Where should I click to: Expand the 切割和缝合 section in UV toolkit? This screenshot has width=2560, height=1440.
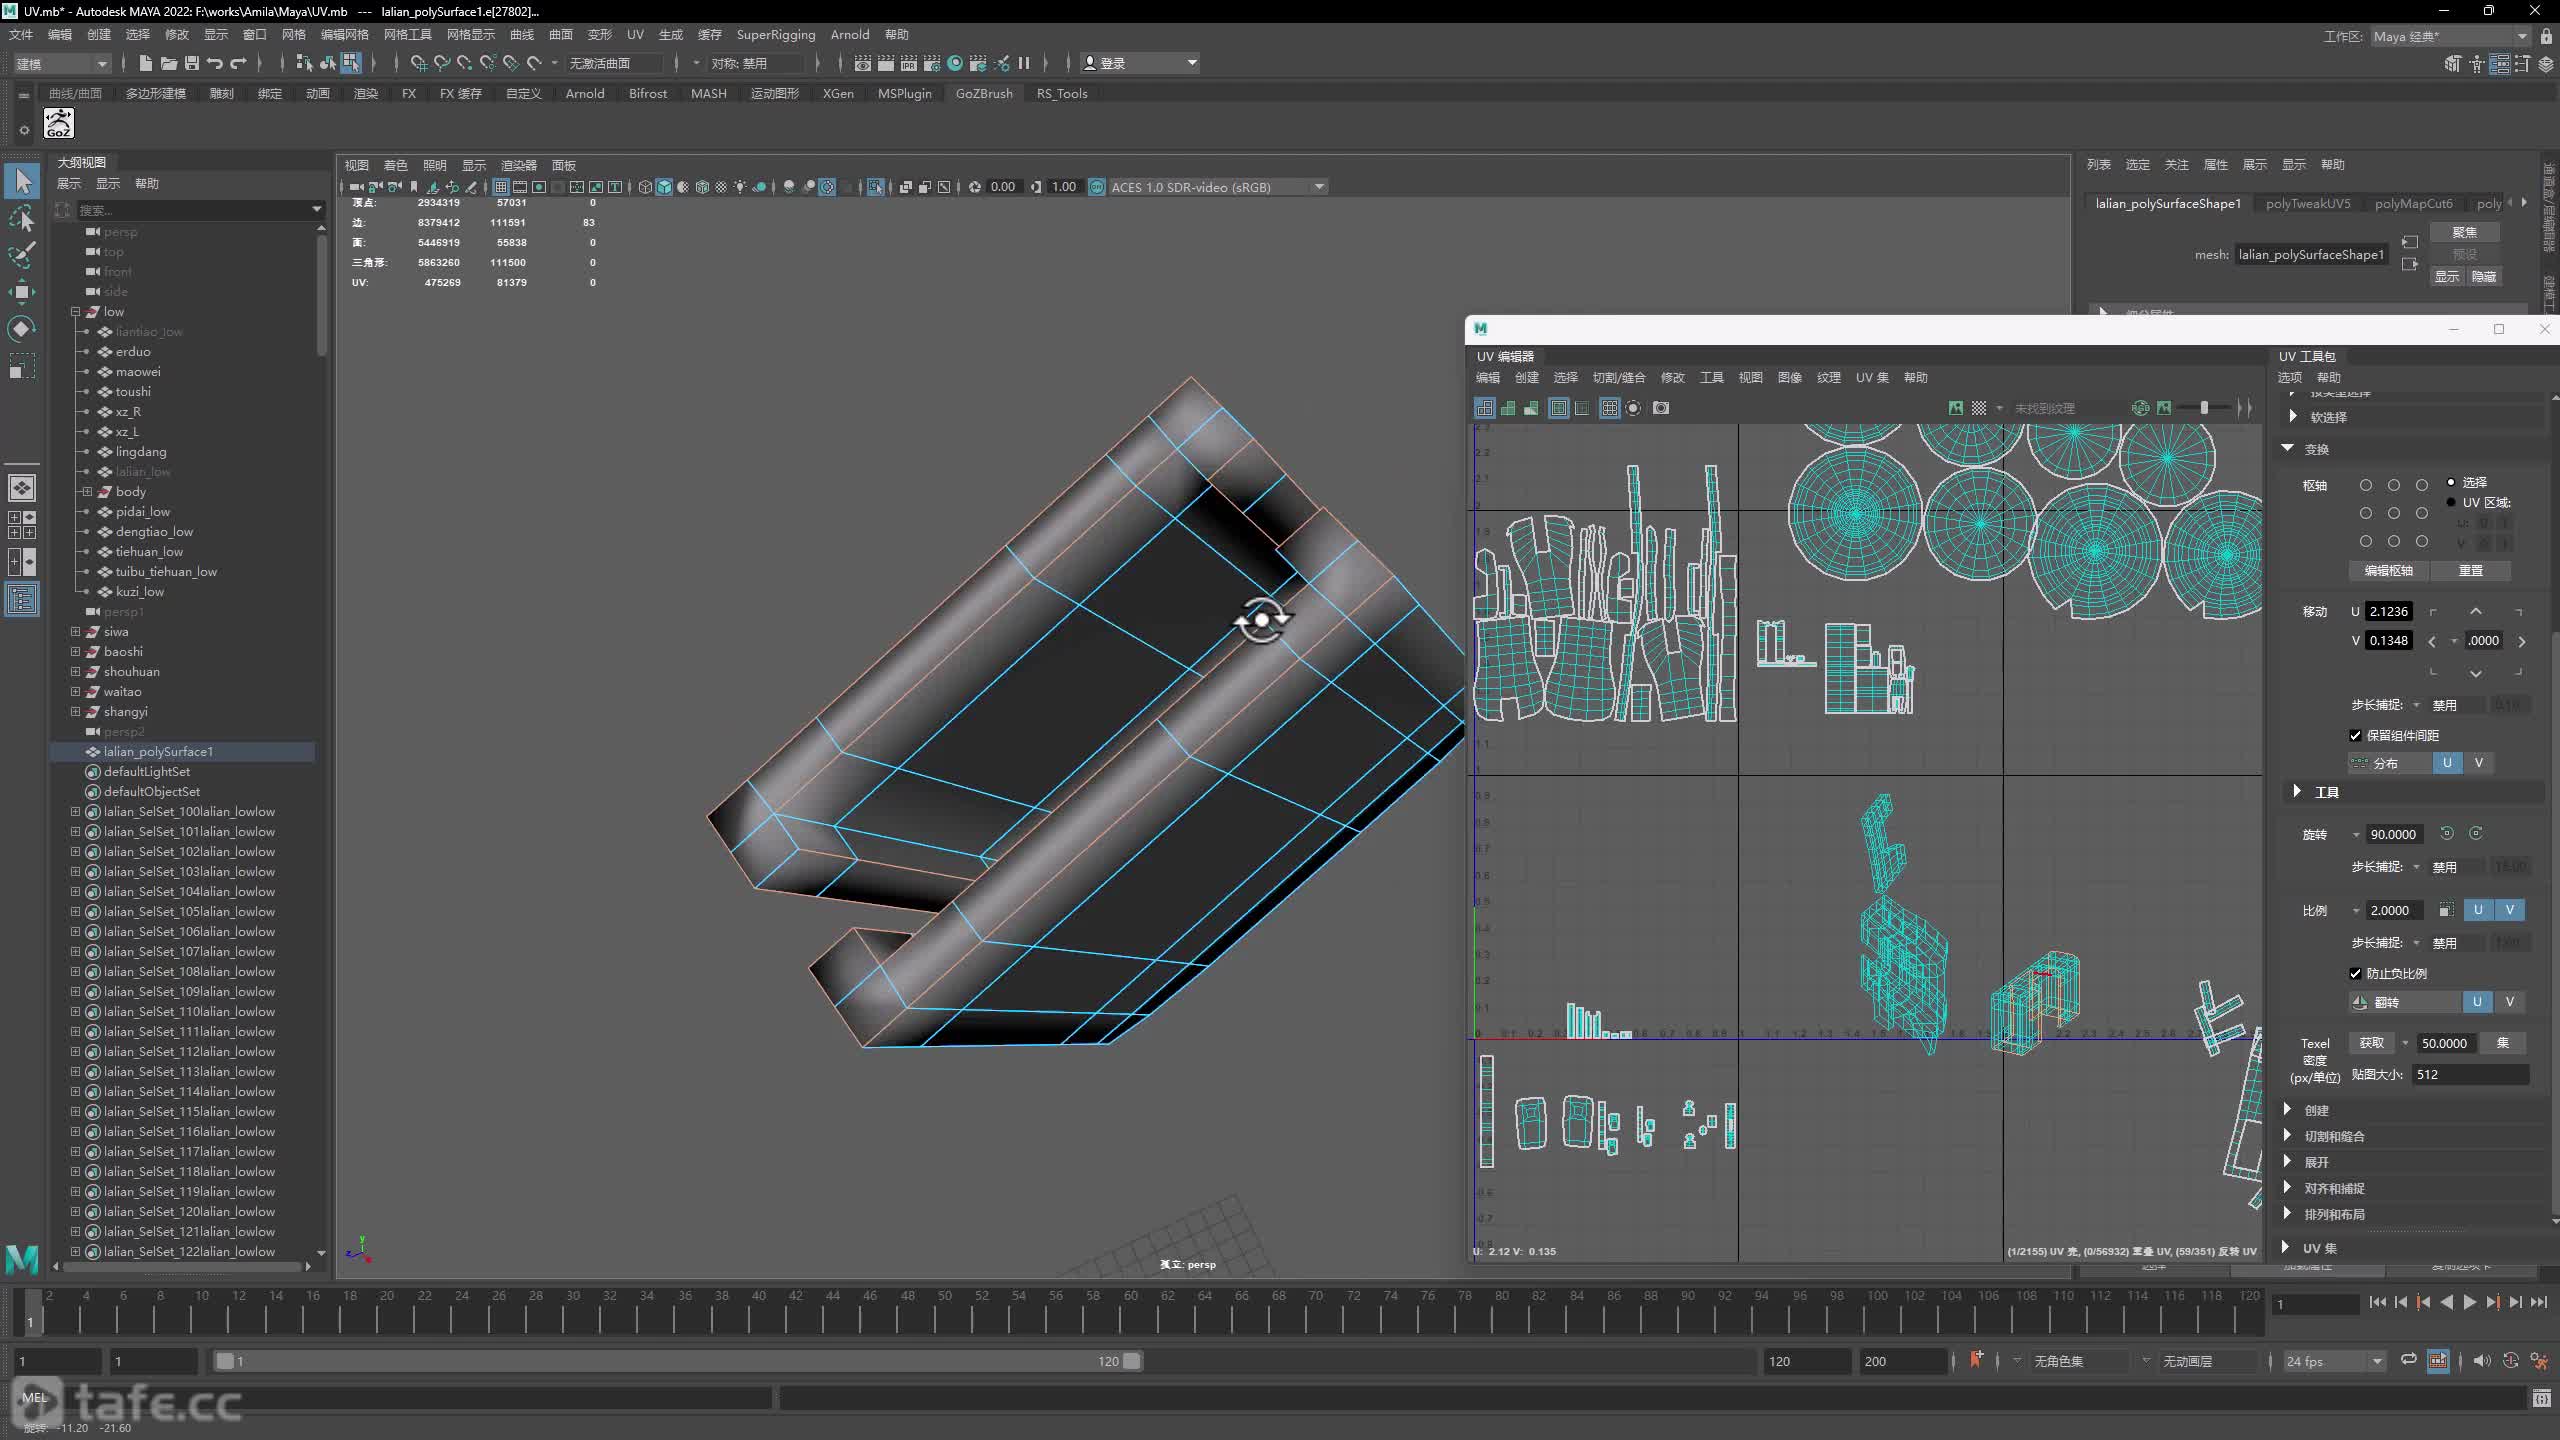[x=2287, y=1135]
